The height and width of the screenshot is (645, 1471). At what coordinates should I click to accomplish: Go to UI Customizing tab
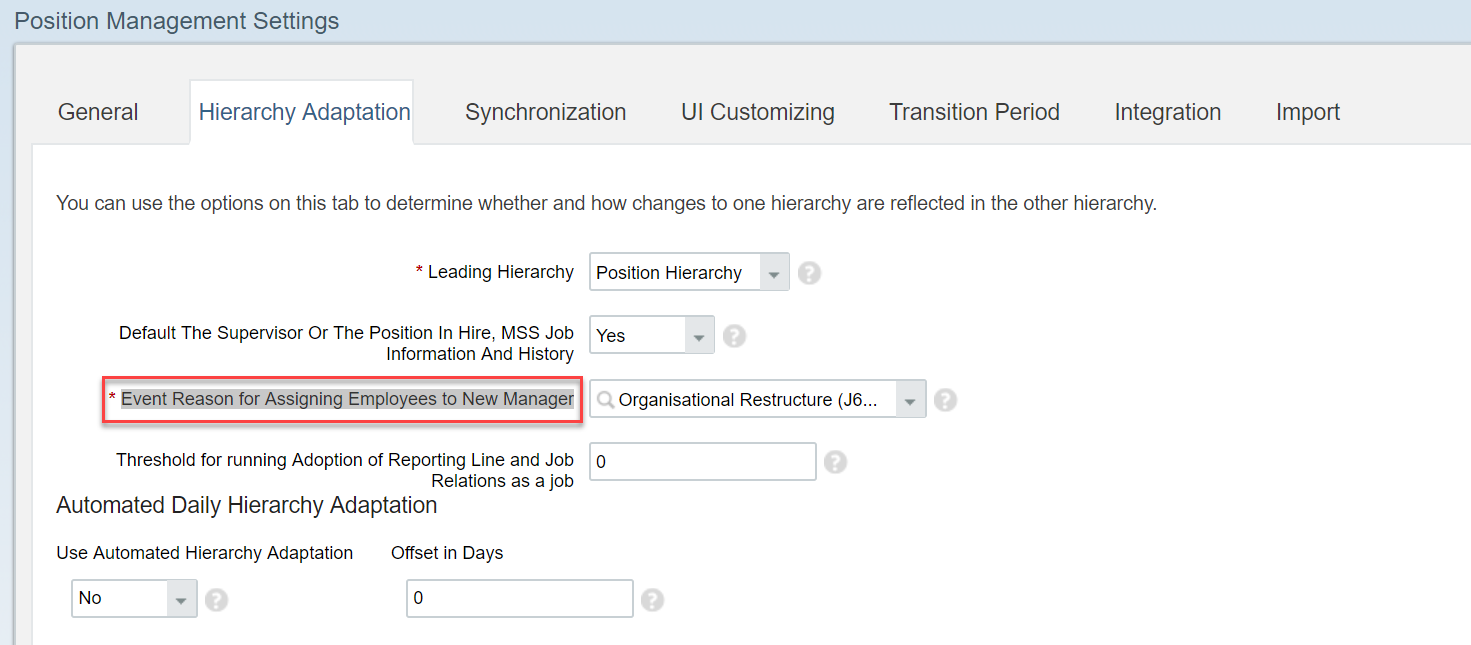758,112
